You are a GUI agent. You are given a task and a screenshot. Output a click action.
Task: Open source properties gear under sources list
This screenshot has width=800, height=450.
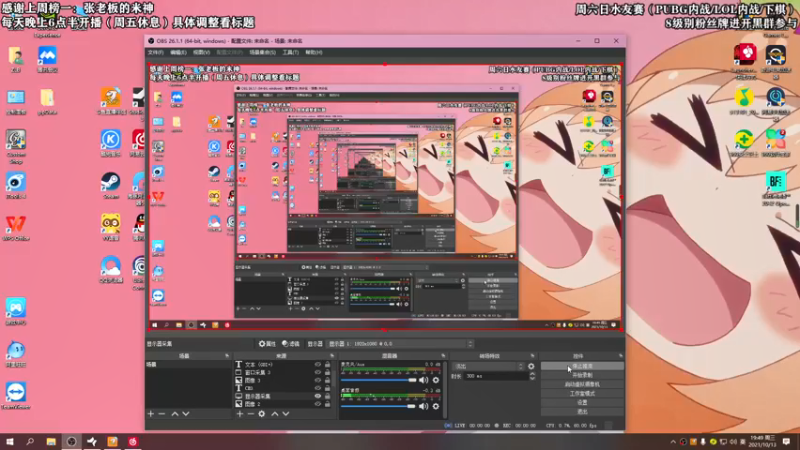262,414
